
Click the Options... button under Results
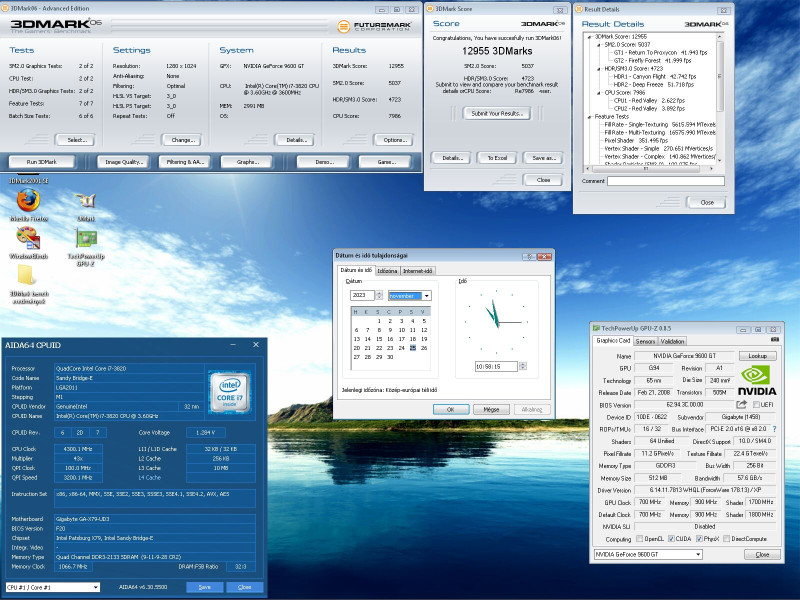[x=393, y=140]
